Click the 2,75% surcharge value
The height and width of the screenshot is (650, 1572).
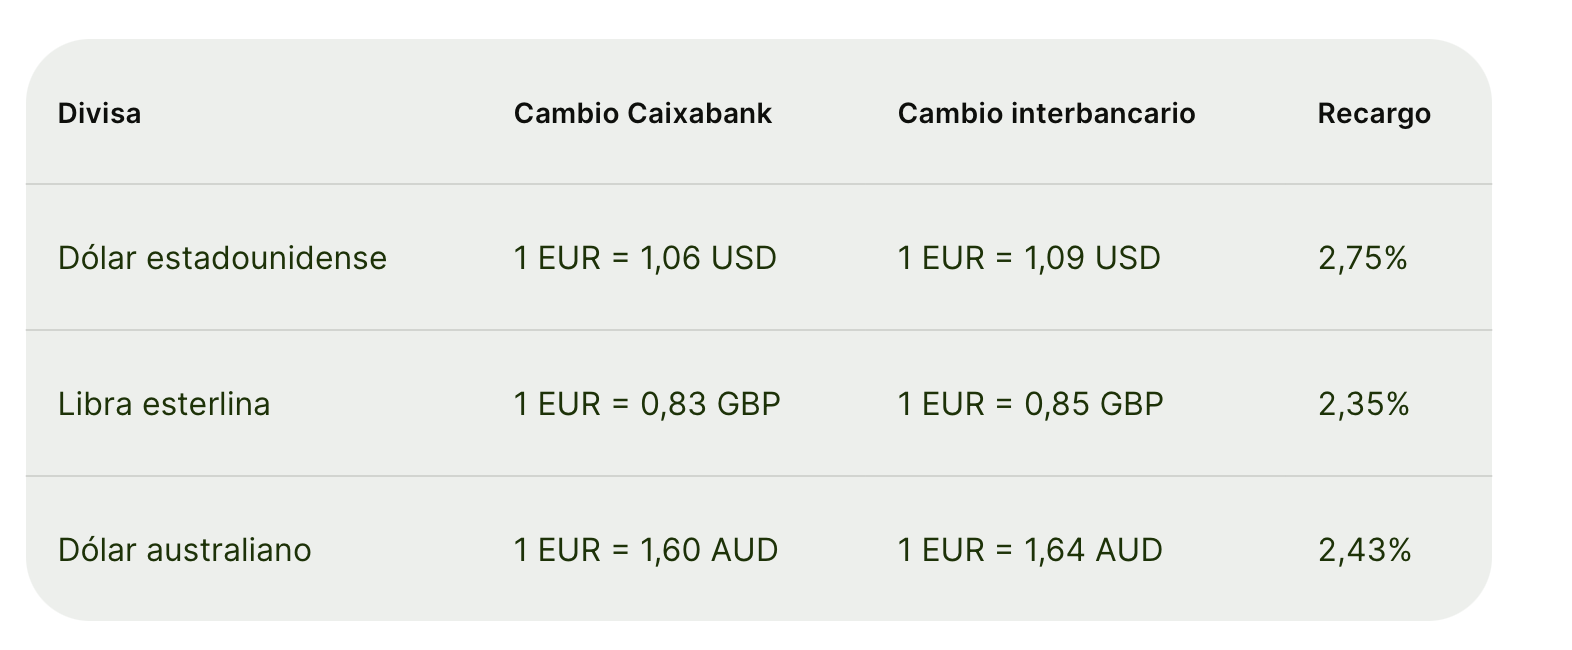click(1363, 258)
